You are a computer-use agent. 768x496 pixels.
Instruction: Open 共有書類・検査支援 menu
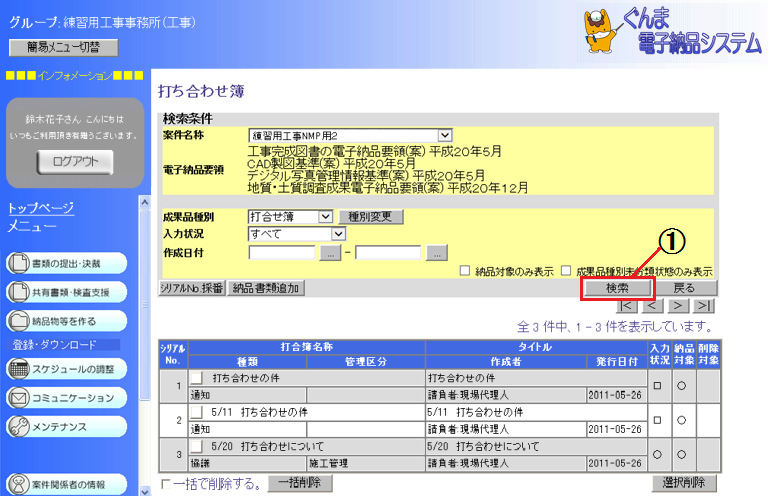[x=67, y=292]
